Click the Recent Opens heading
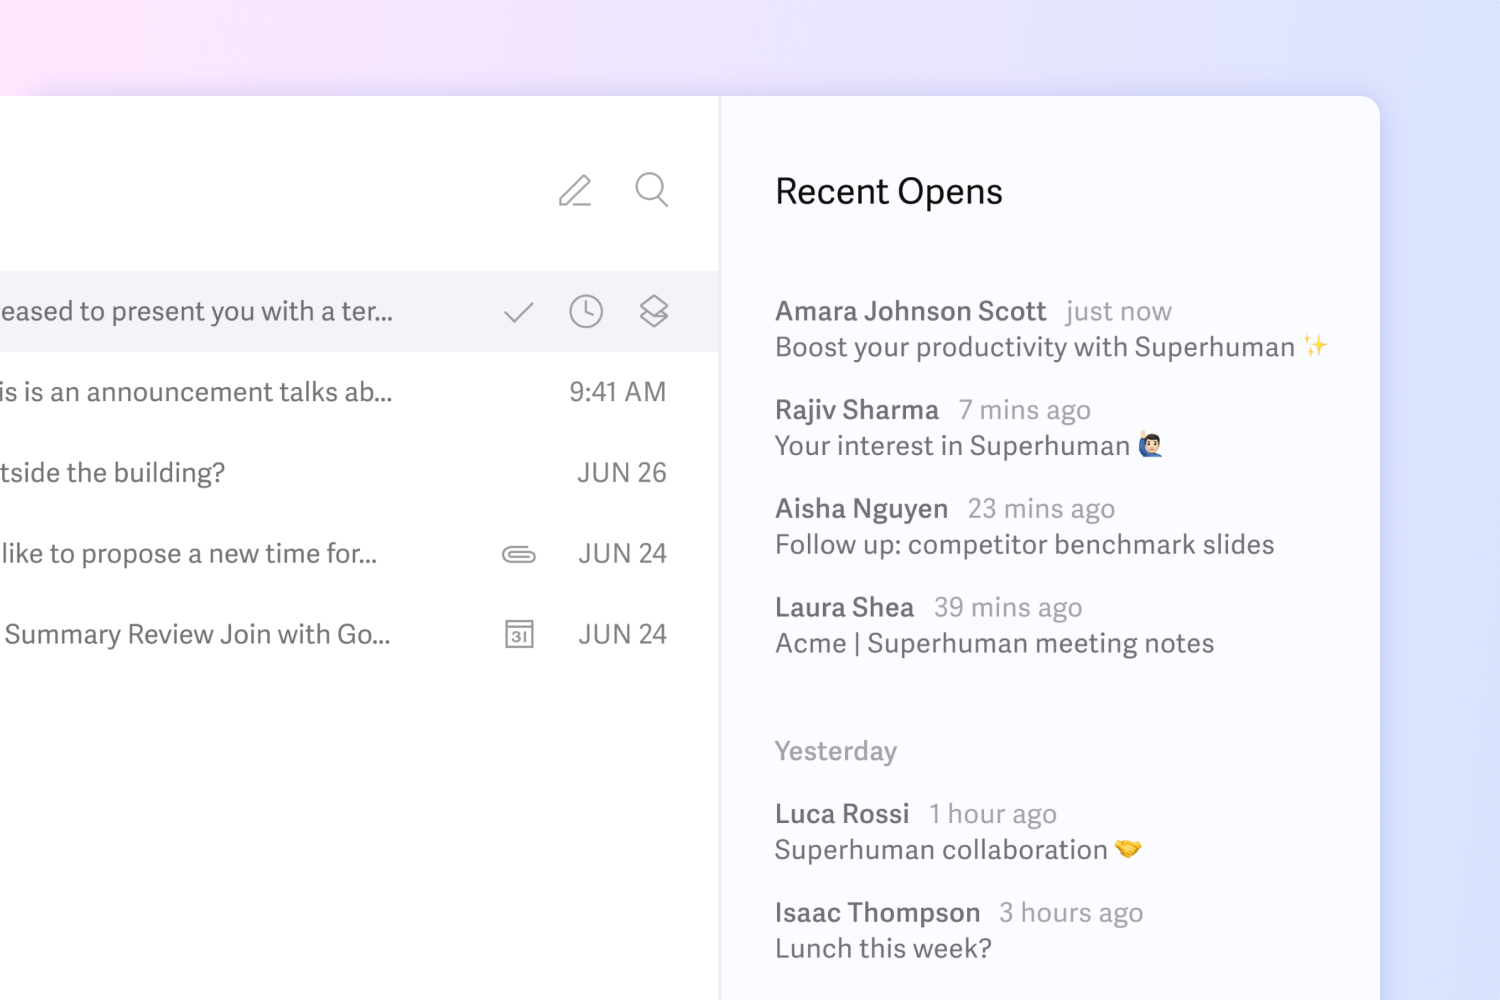 pyautogui.click(x=888, y=192)
